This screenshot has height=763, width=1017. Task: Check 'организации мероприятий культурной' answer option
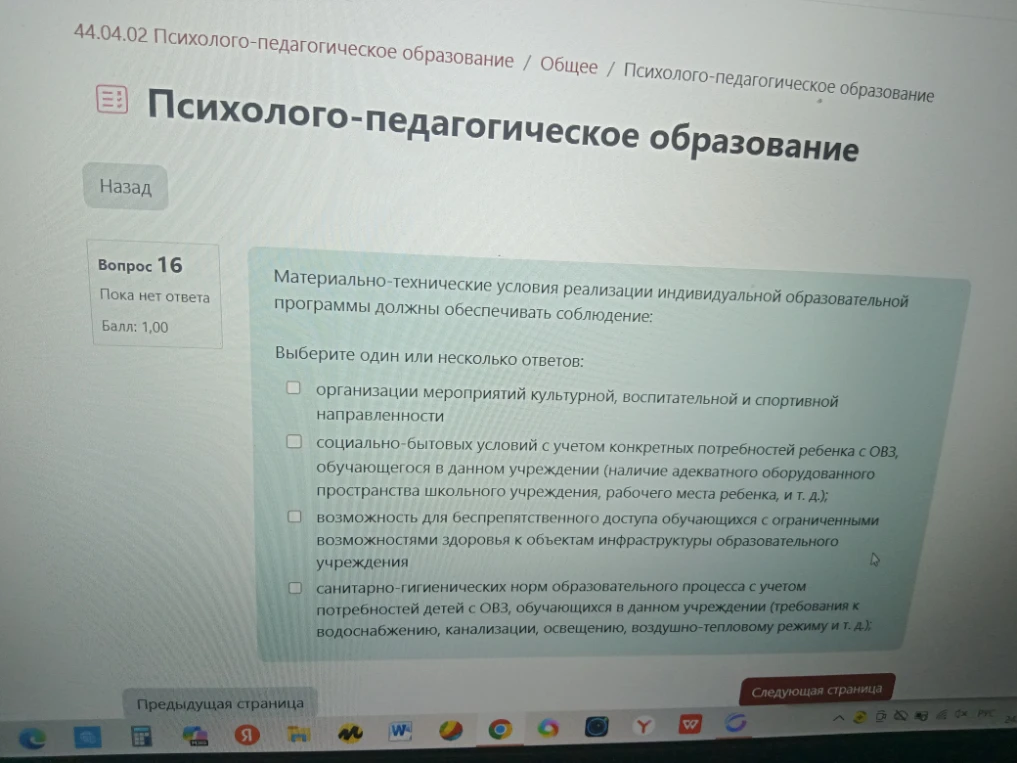[x=294, y=388]
